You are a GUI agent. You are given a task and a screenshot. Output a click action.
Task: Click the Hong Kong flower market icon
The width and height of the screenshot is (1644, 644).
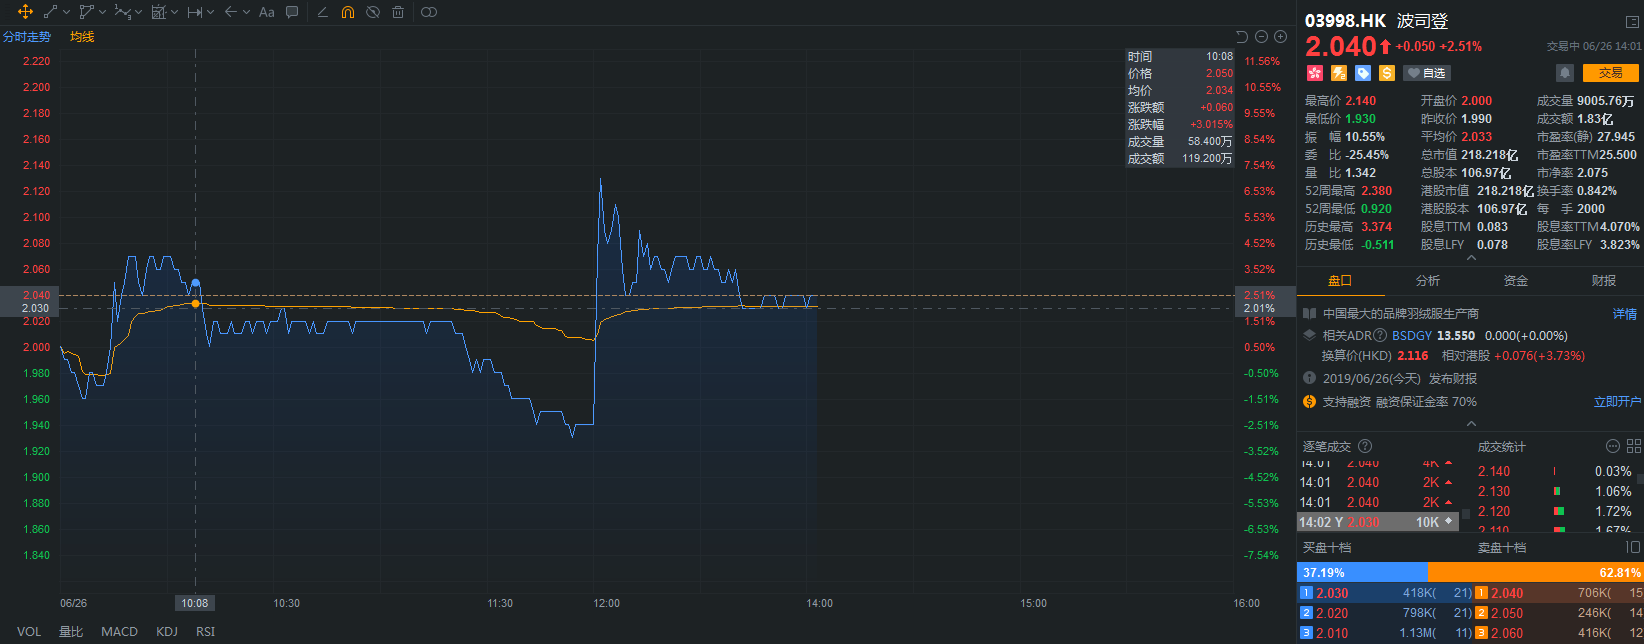click(x=1314, y=73)
